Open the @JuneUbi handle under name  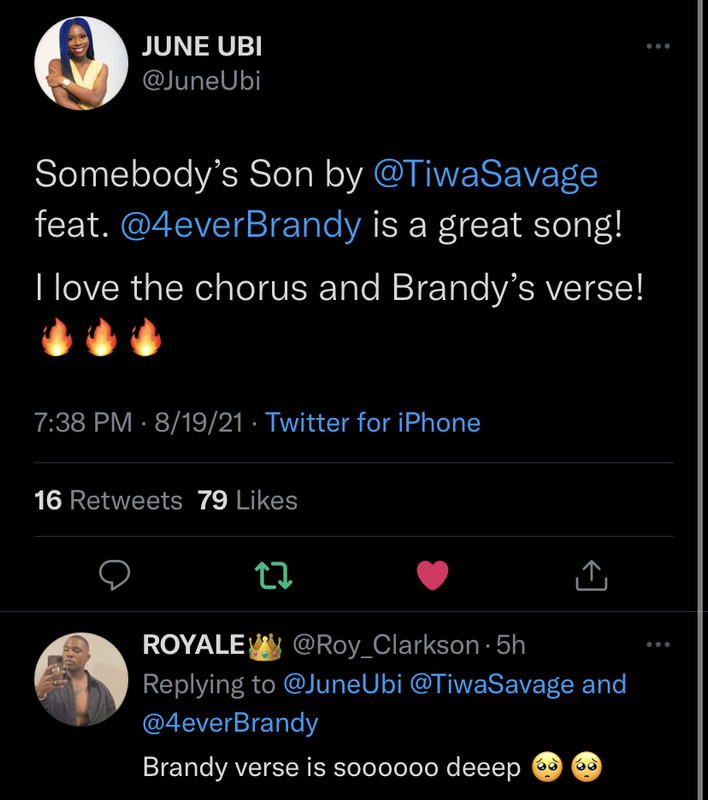click(201, 81)
